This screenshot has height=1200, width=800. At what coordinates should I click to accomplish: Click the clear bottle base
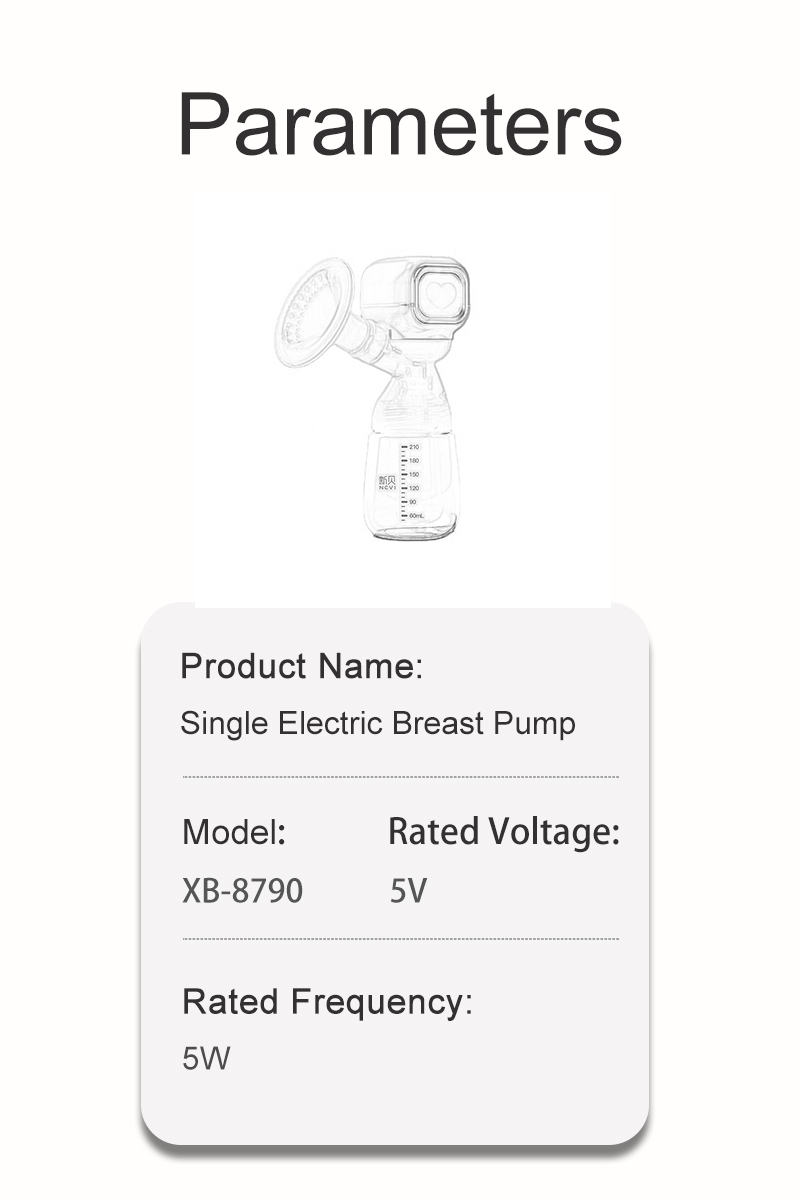414,532
